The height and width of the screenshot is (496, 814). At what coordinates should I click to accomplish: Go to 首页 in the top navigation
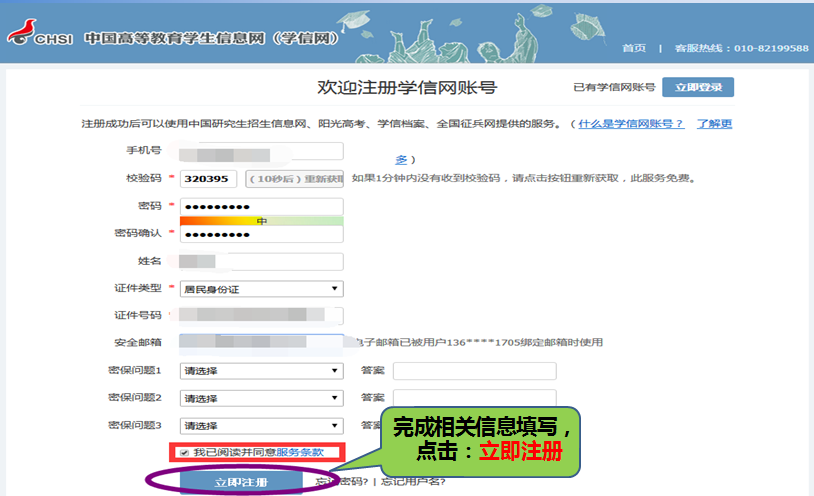click(x=634, y=48)
